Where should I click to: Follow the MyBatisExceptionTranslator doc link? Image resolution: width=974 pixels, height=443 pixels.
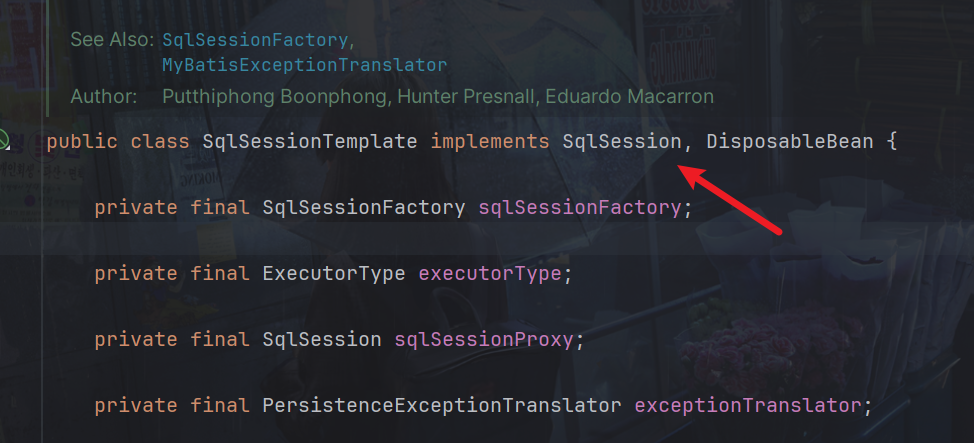click(304, 65)
